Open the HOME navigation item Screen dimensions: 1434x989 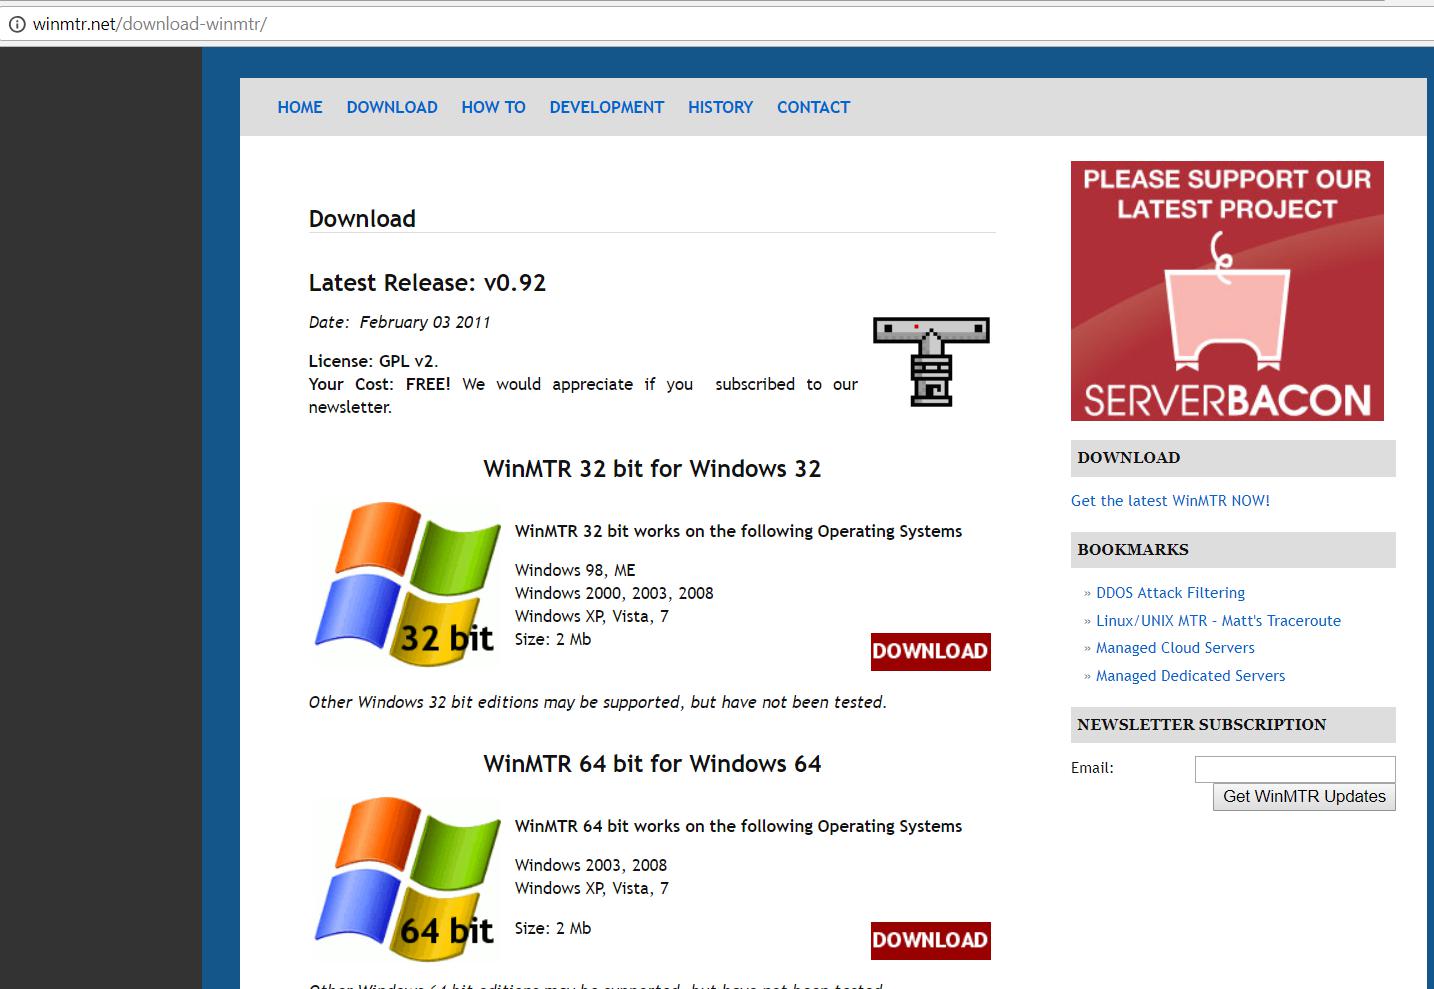coord(300,107)
